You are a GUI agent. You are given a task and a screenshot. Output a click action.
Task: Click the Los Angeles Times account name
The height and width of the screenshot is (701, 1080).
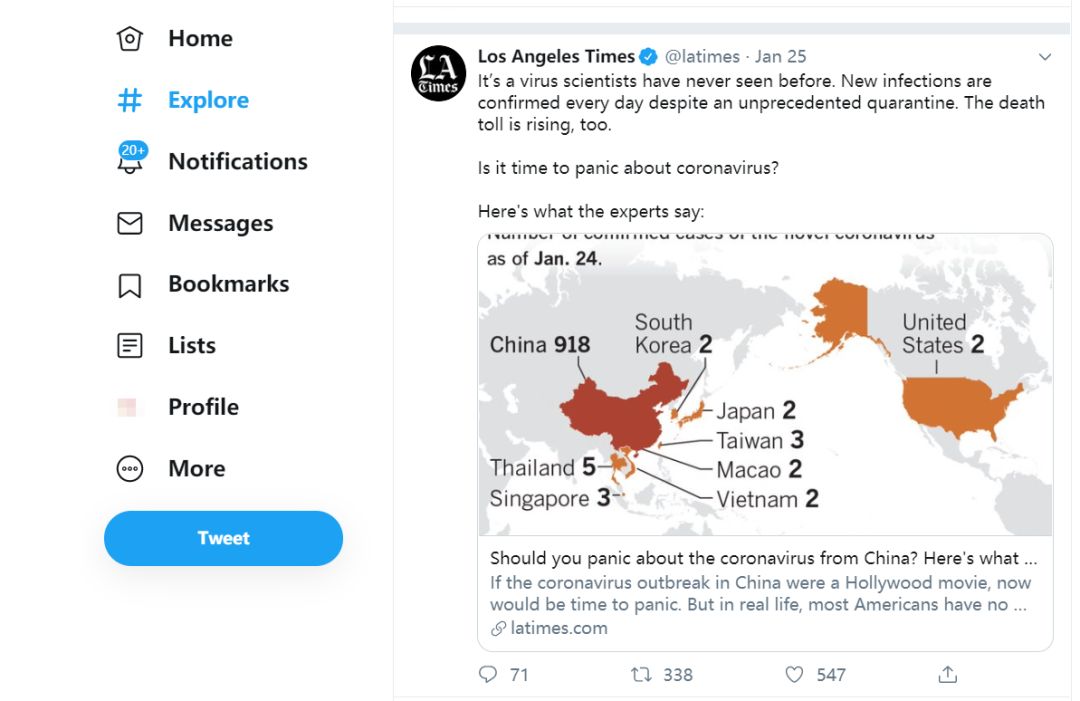(556, 56)
